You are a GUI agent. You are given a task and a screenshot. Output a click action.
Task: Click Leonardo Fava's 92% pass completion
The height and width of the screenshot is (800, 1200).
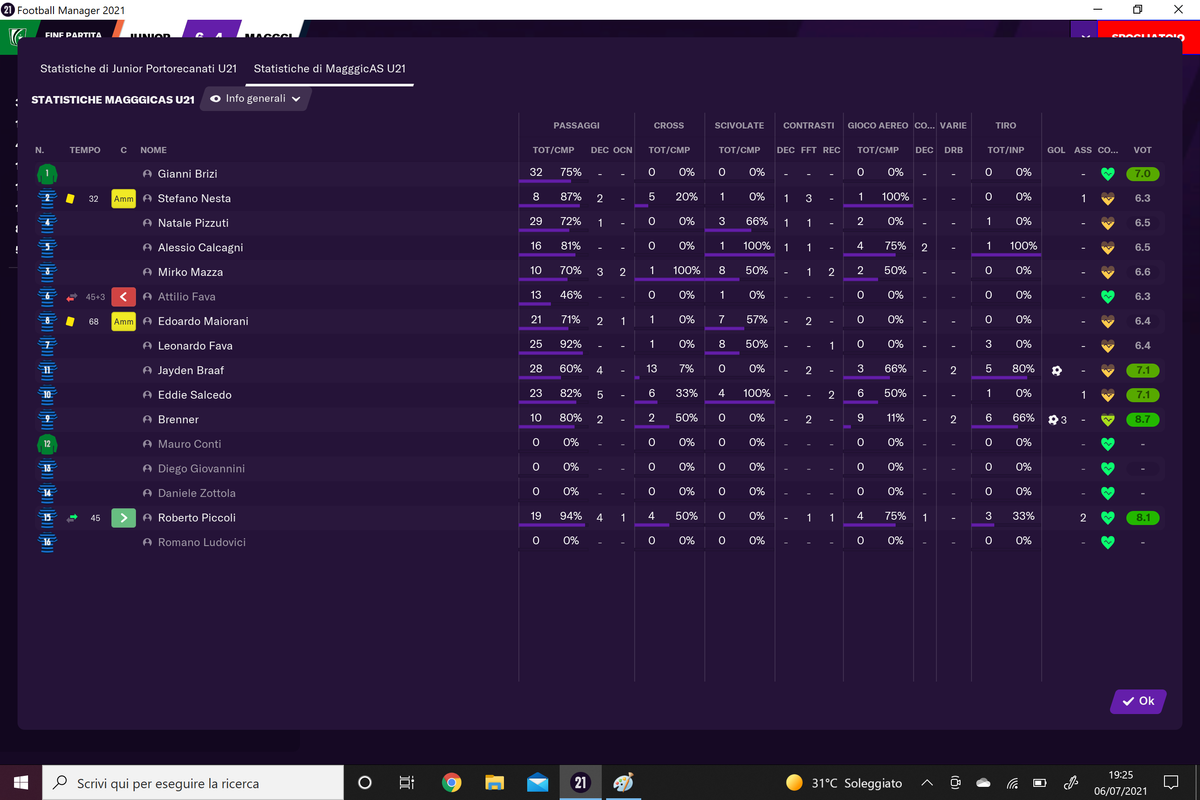[571, 345]
